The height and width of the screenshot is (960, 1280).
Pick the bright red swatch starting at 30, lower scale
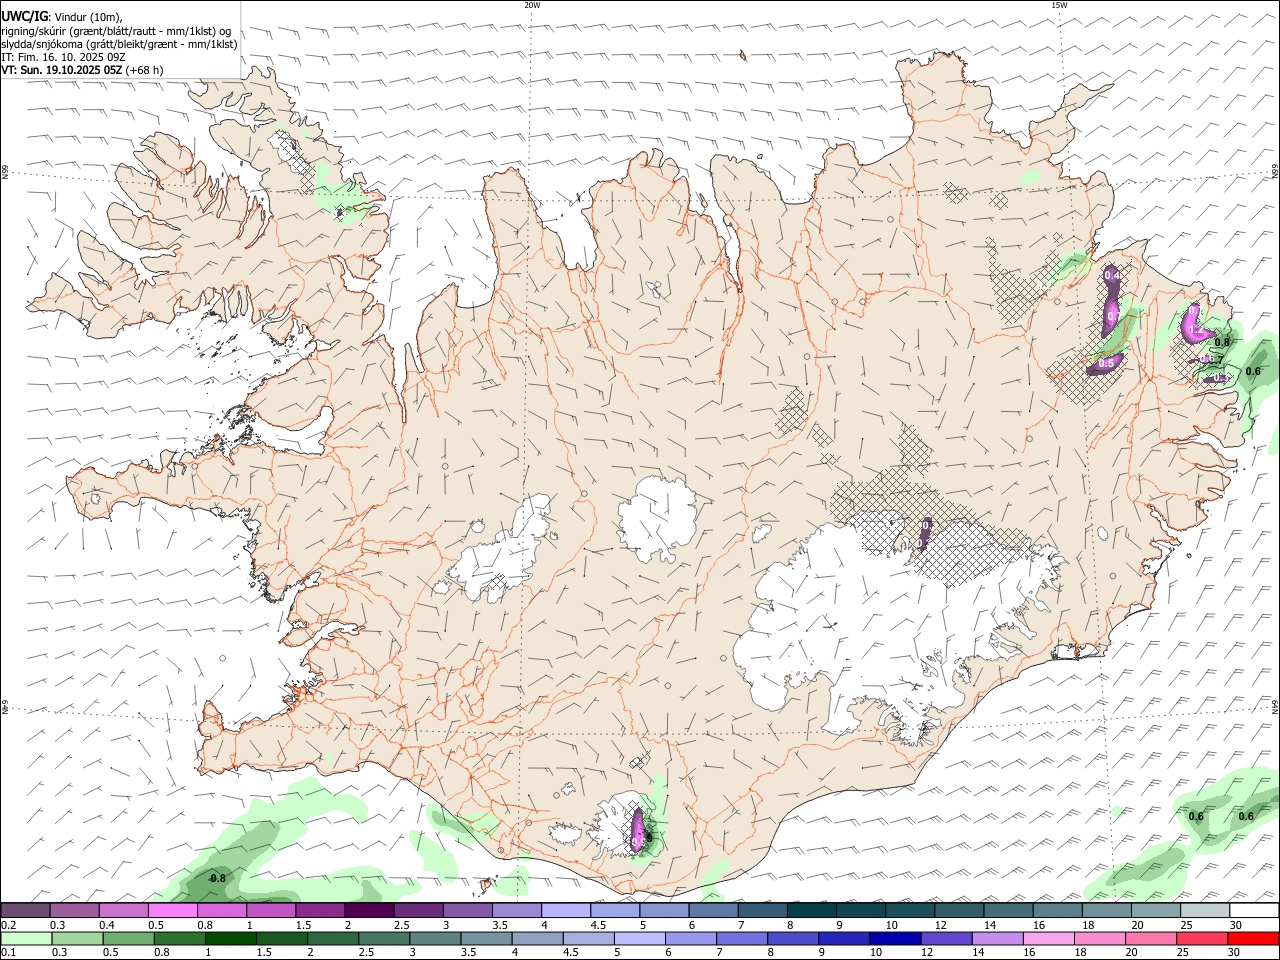click(1254, 939)
